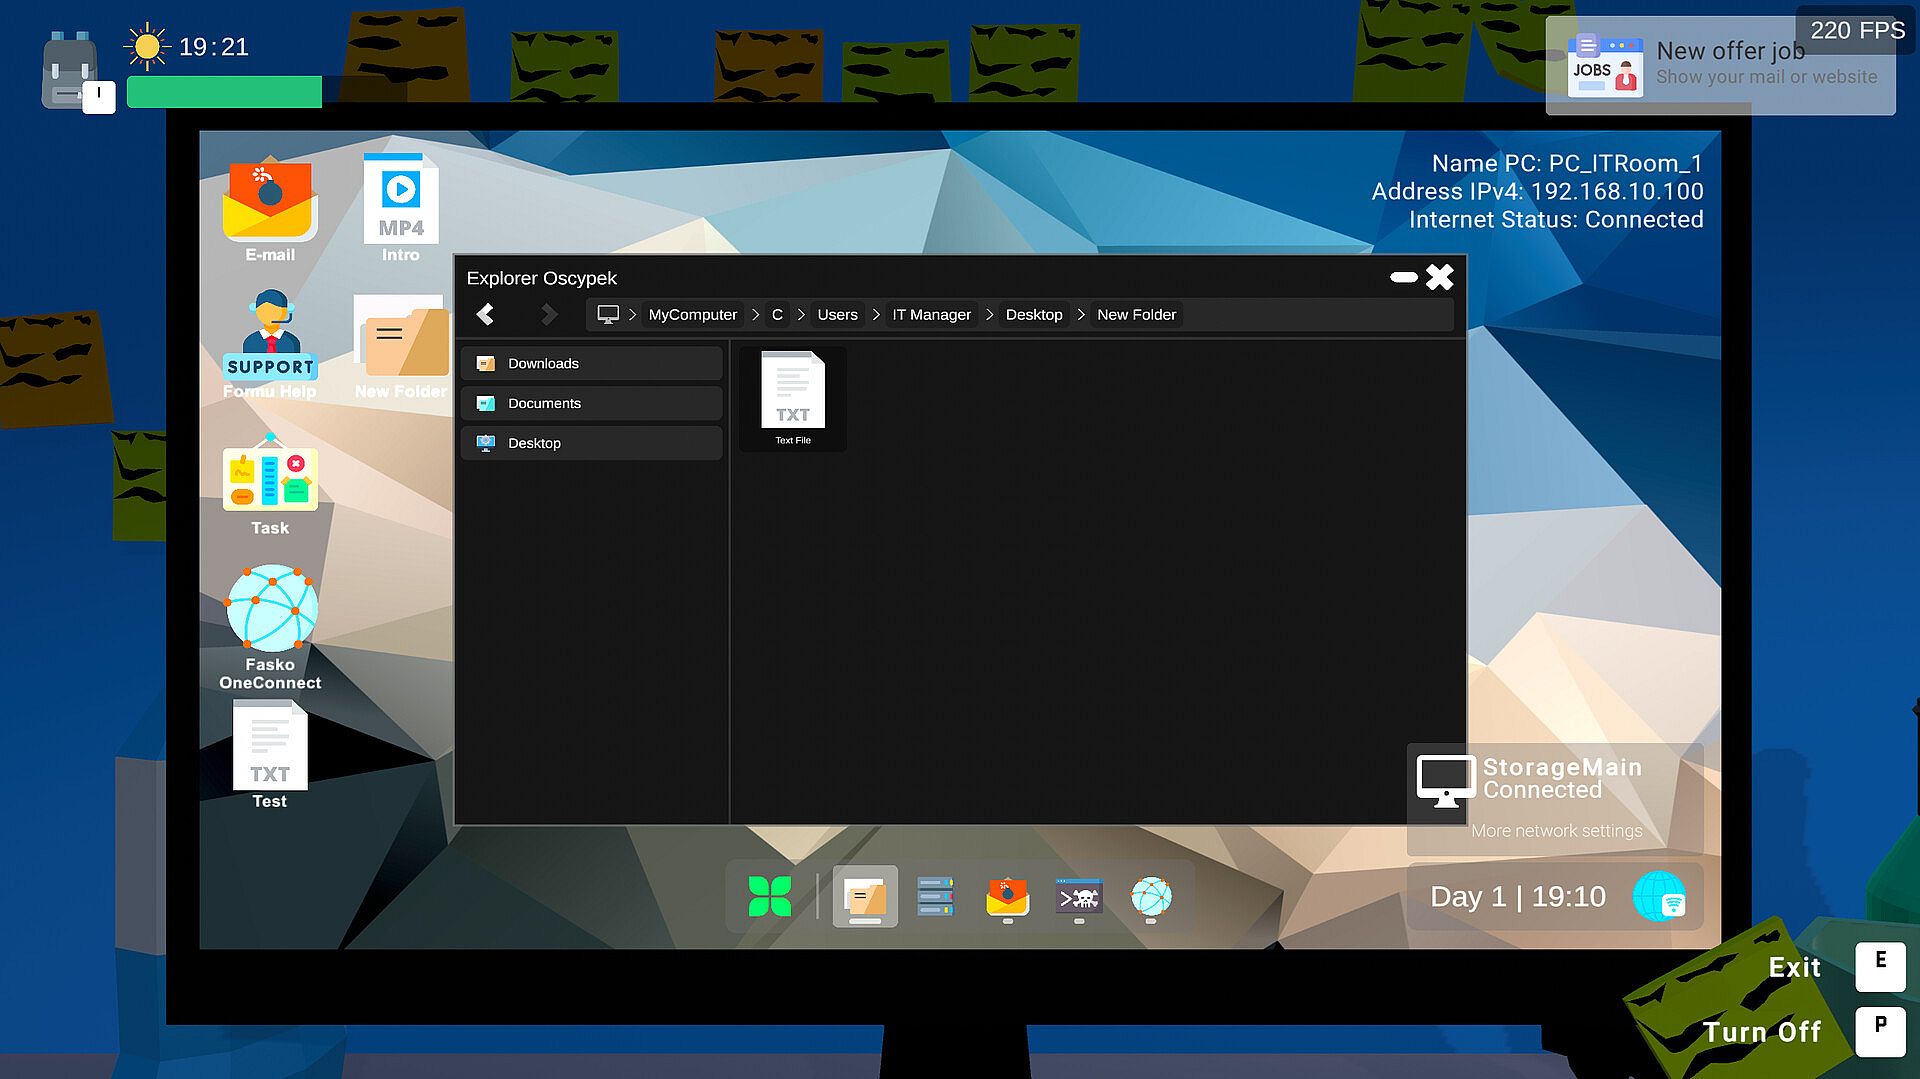Click the green clover start menu icon
This screenshot has width=1920, height=1079.
click(769, 897)
